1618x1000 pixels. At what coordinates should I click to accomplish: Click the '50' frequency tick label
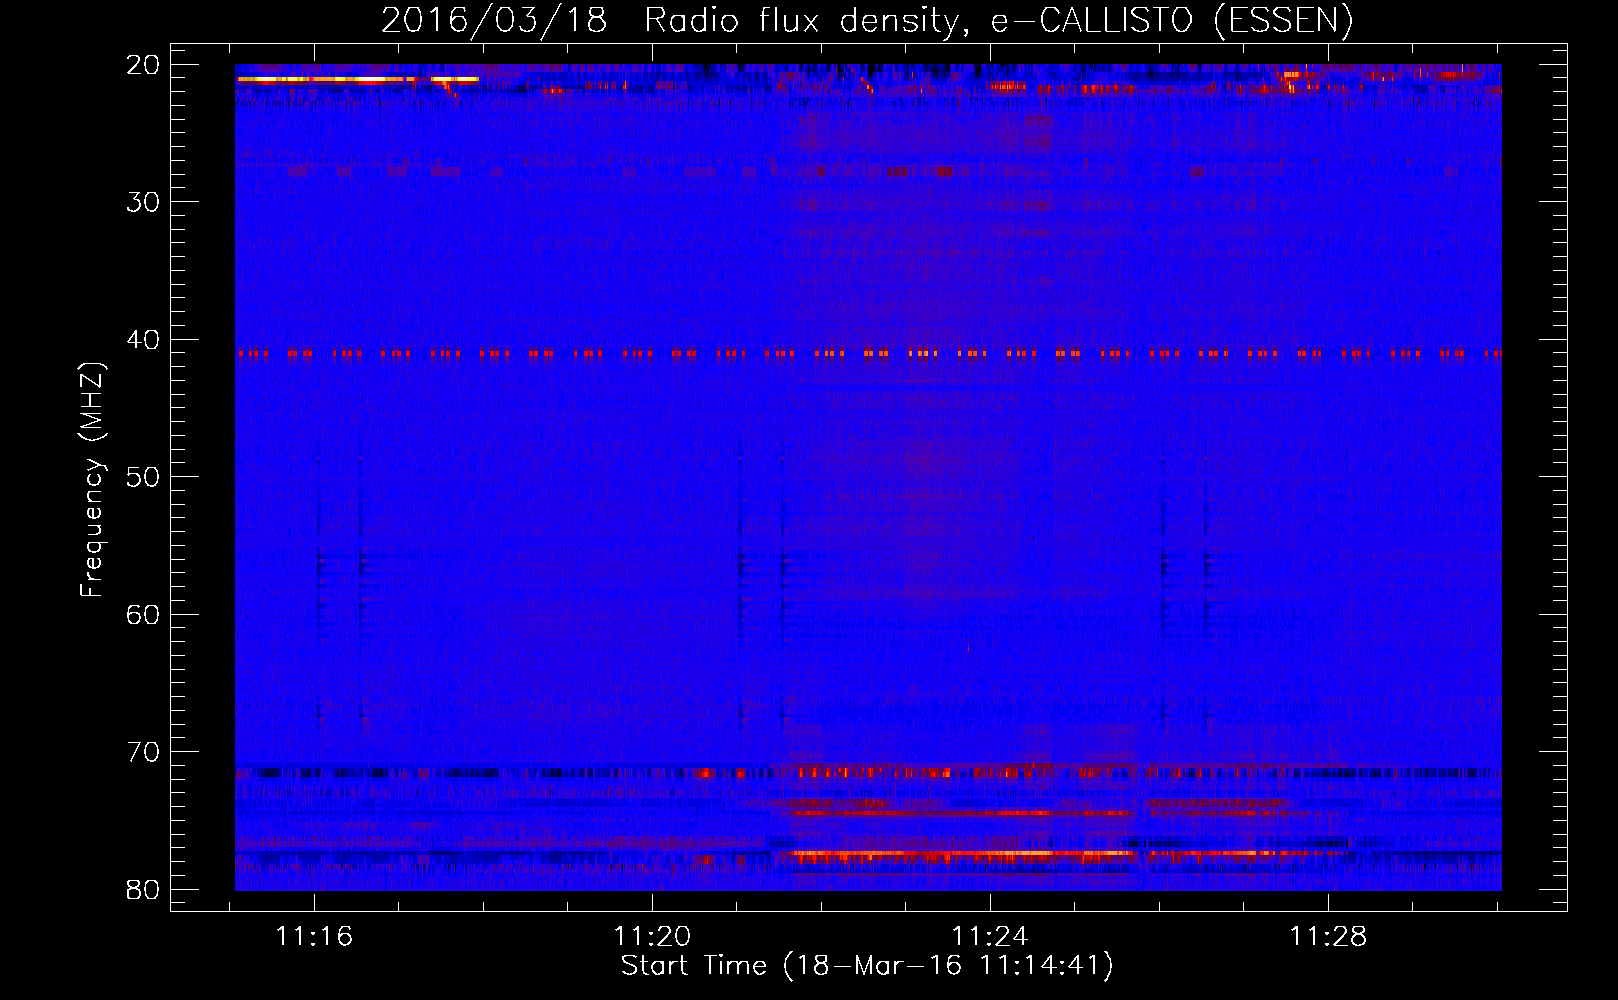point(144,477)
